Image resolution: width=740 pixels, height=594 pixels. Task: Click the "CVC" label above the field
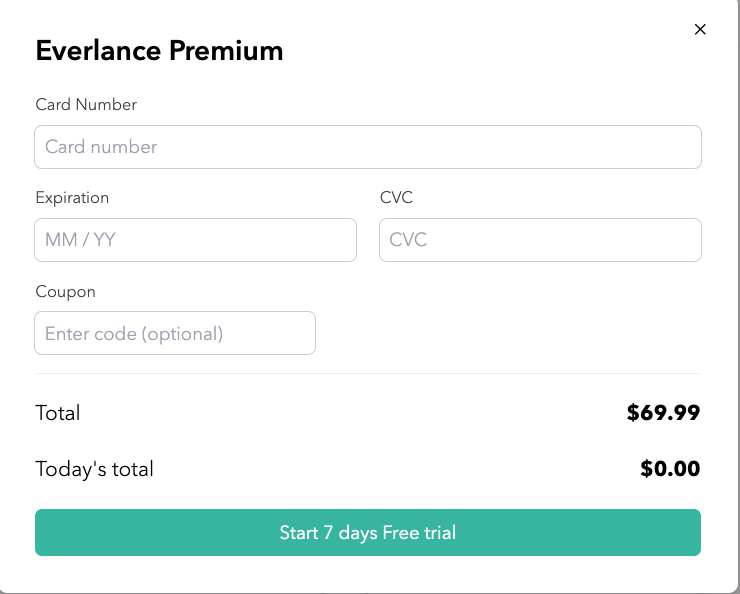point(396,197)
